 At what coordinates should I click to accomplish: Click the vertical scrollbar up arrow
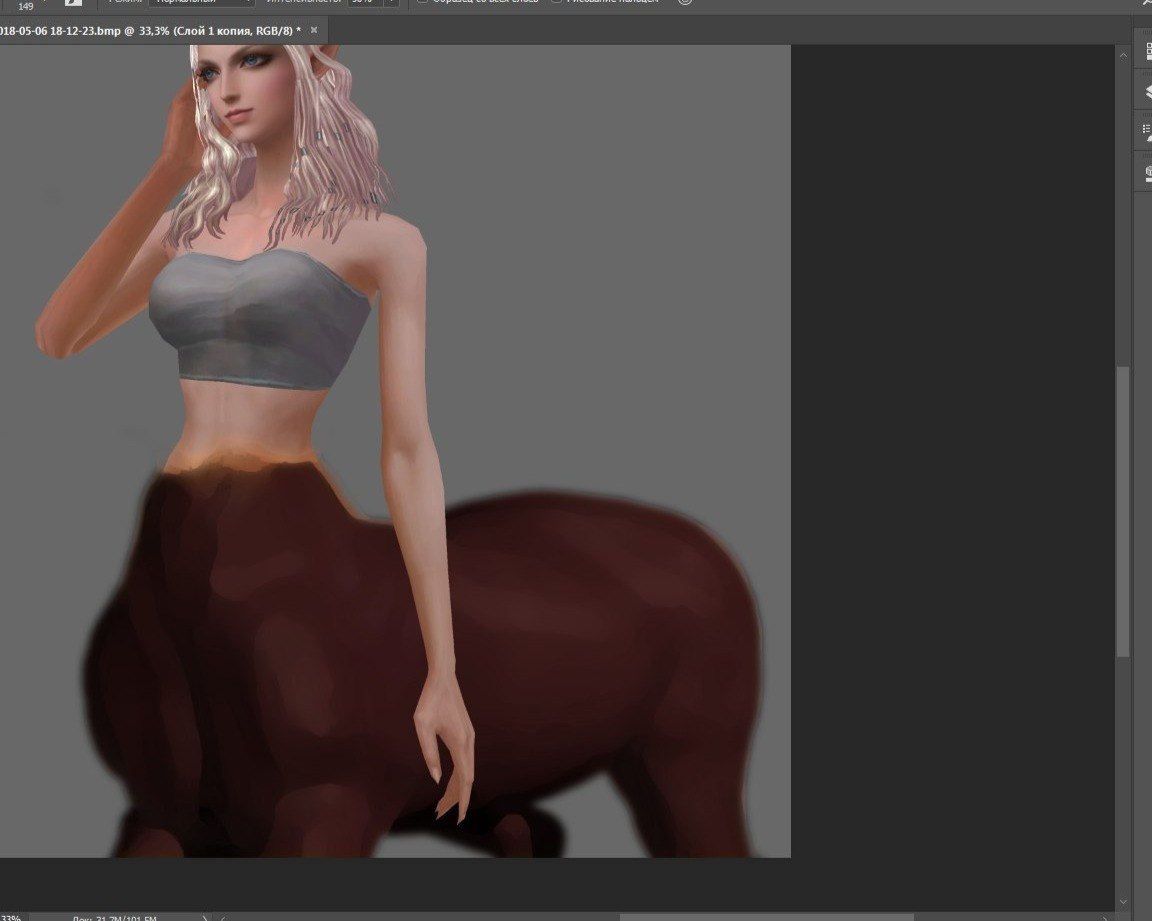coord(1123,55)
